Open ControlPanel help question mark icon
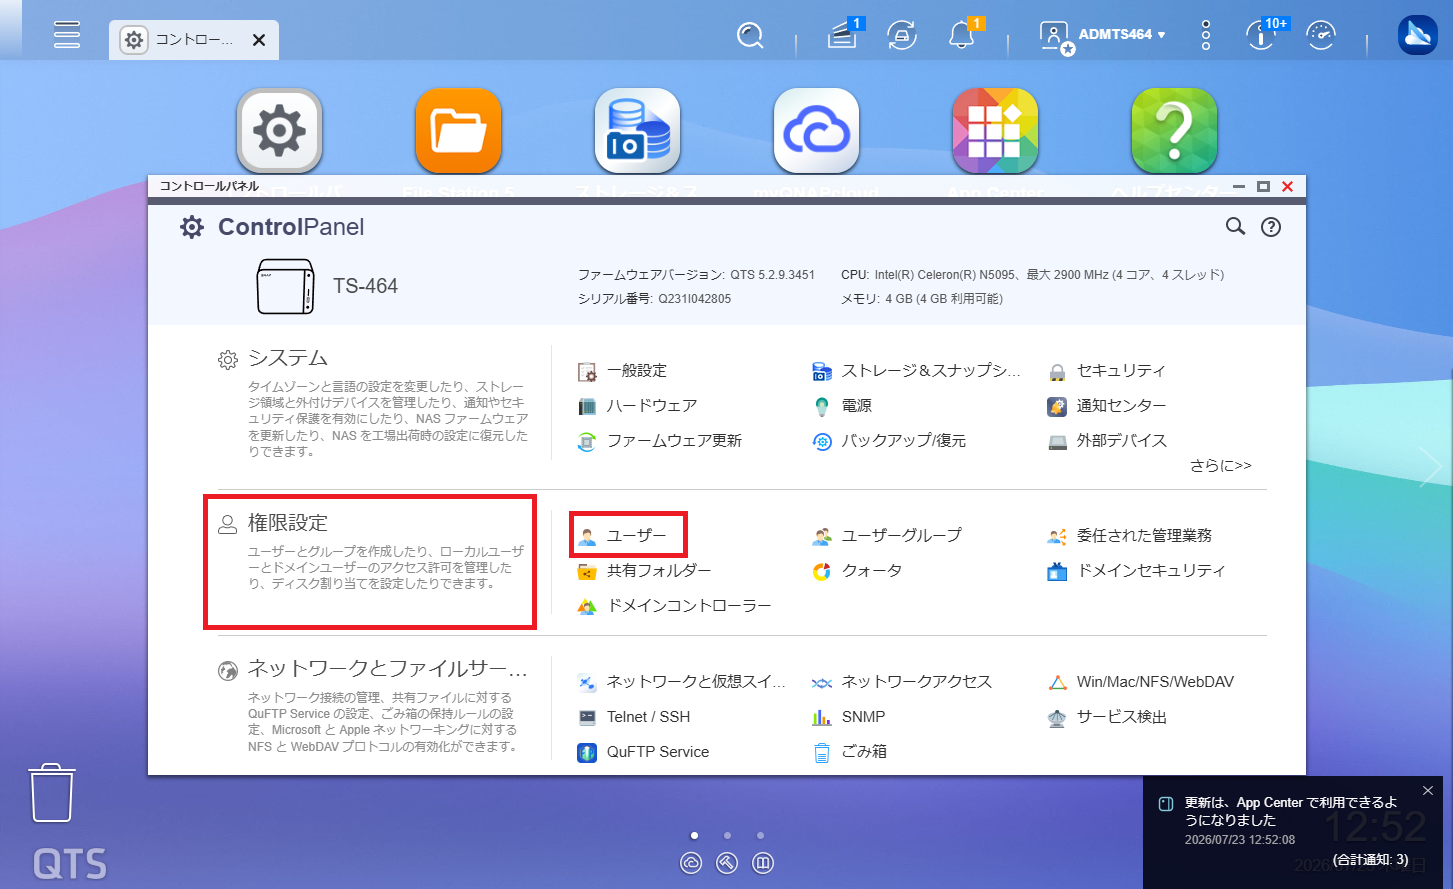 [1271, 227]
